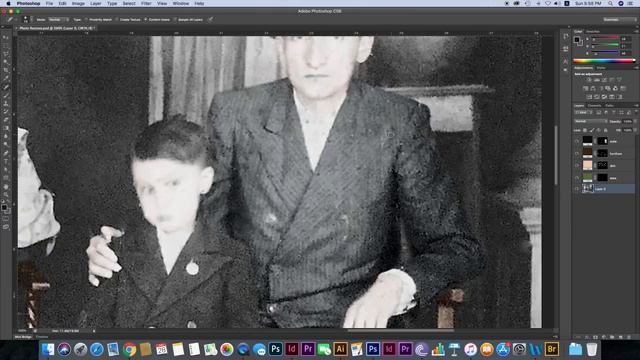Select the Crop tool

pyautogui.click(x=6, y=70)
